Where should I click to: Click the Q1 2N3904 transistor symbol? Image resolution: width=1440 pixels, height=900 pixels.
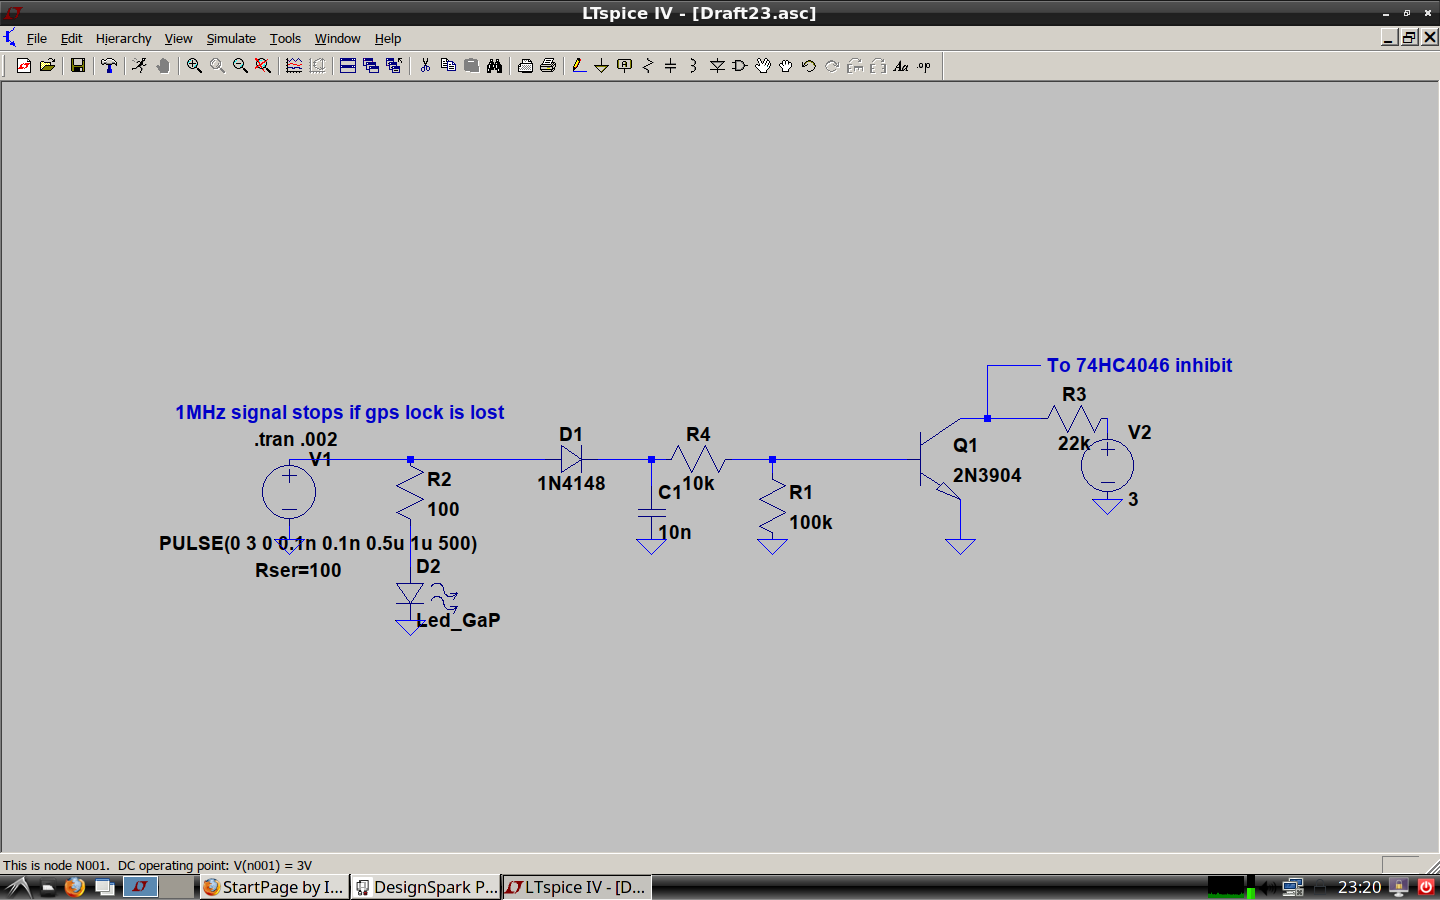click(939, 461)
